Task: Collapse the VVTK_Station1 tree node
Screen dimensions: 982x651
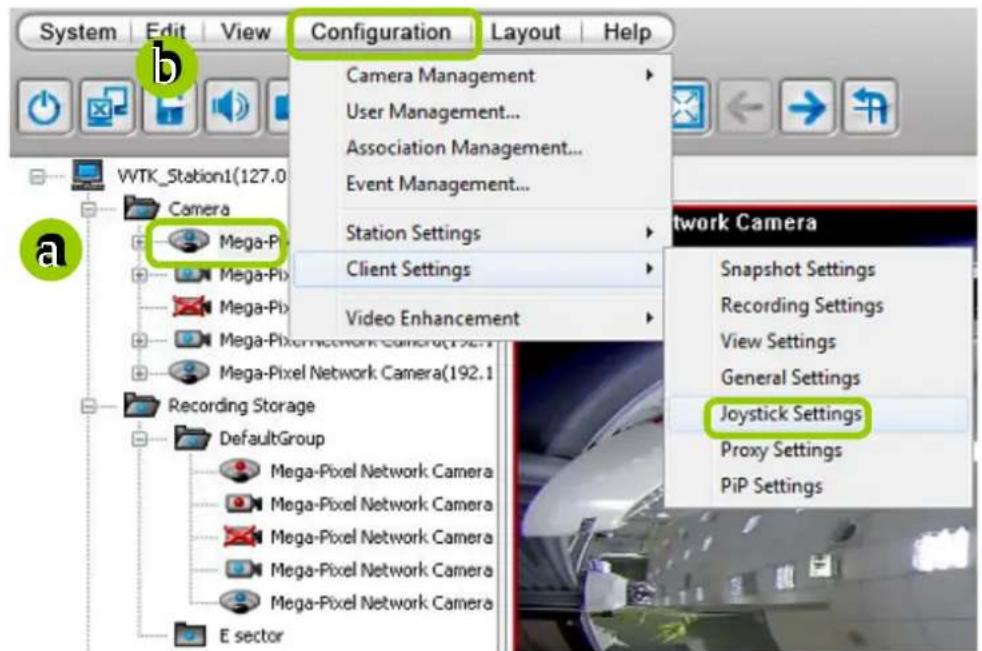Action: coord(38,177)
